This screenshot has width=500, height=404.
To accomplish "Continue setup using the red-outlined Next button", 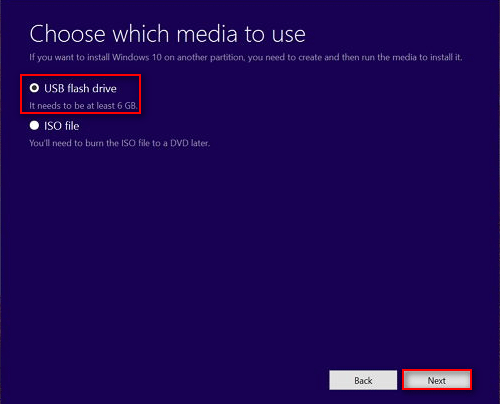I will coord(437,380).
